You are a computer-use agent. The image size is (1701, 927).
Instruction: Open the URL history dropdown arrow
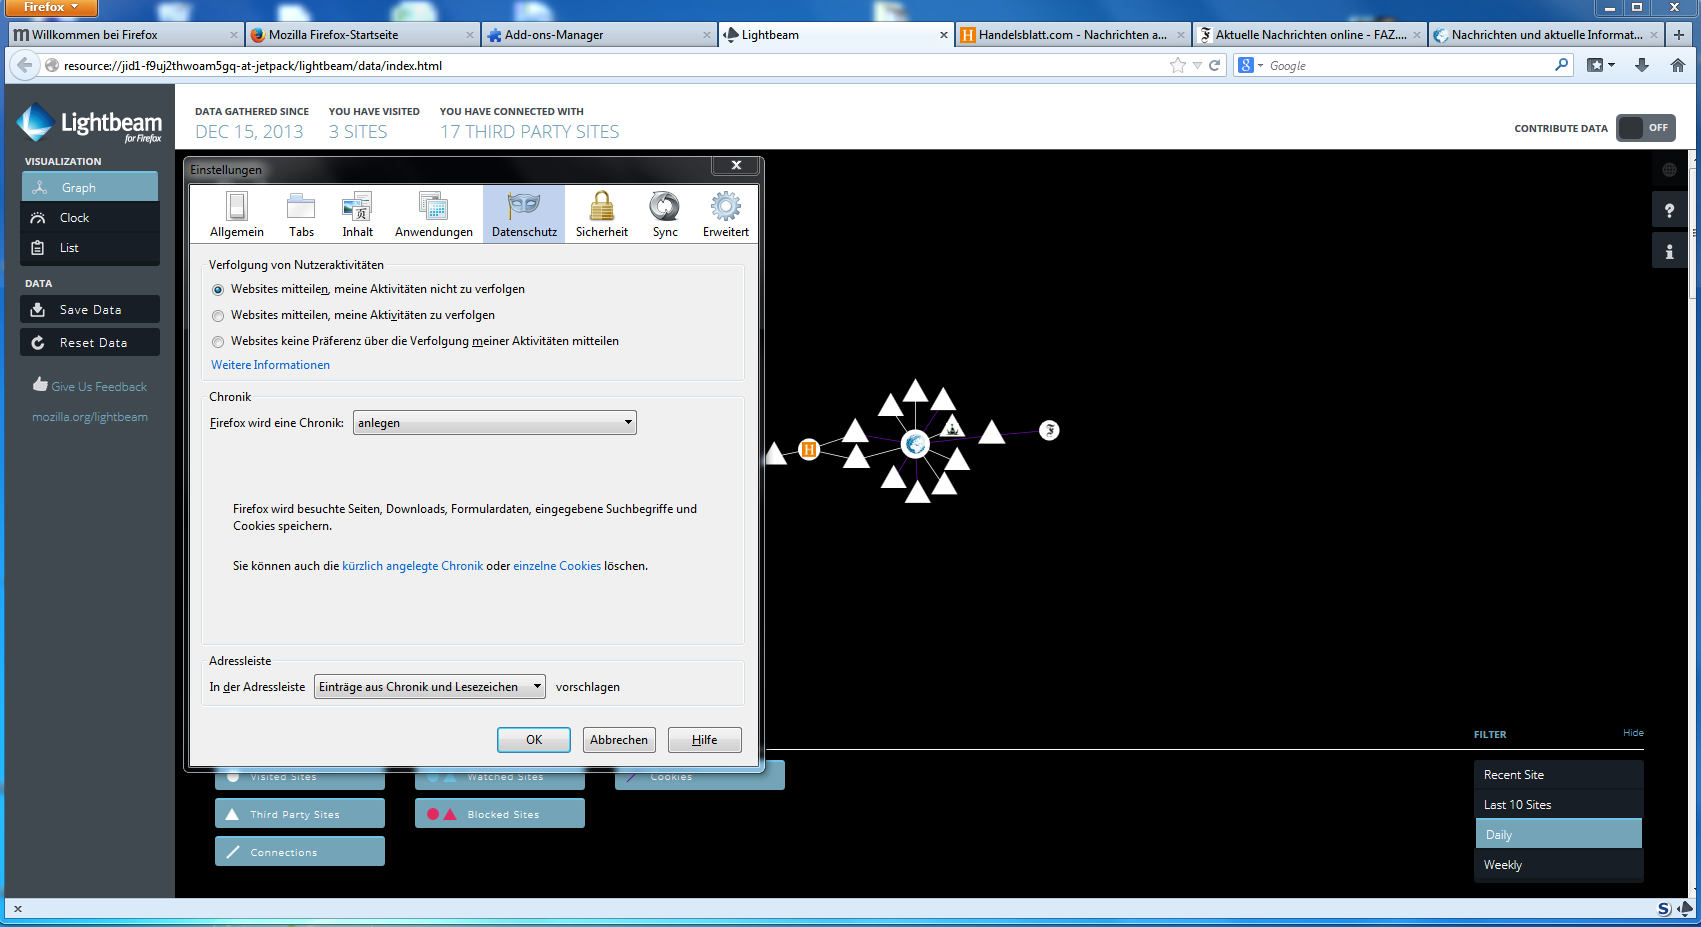[1197, 65]
